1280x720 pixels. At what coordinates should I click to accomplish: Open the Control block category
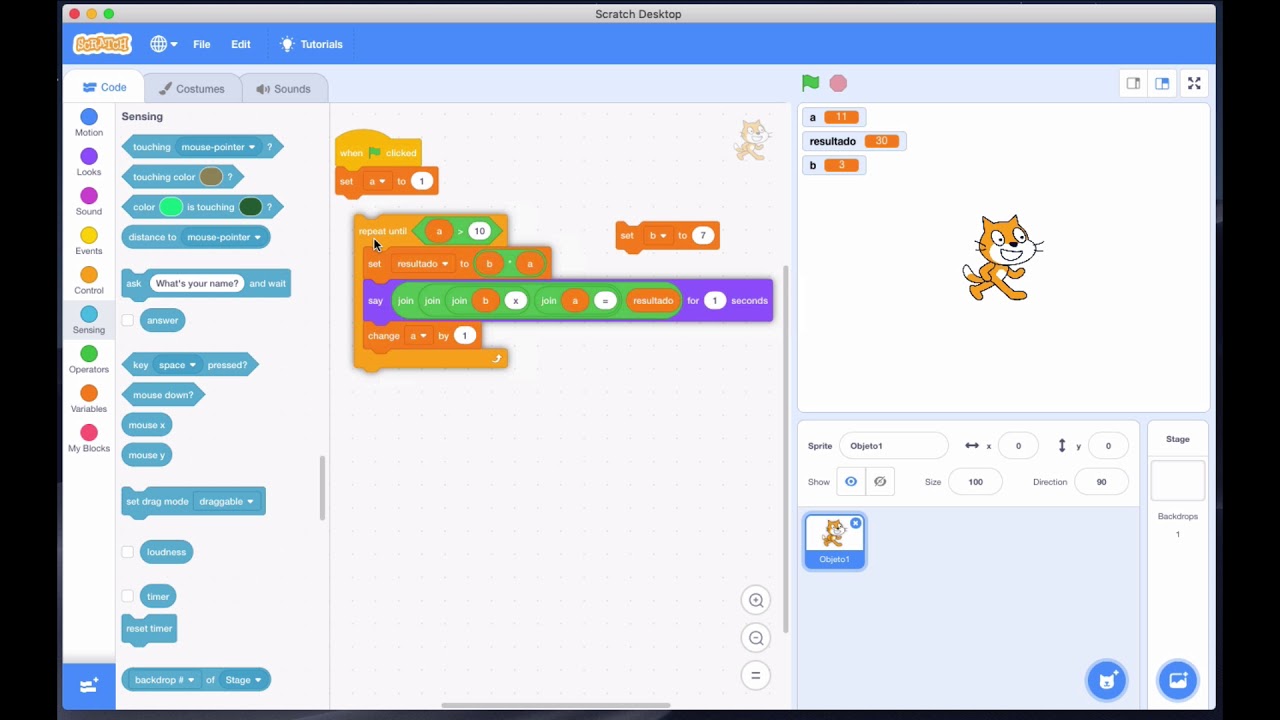89,281
